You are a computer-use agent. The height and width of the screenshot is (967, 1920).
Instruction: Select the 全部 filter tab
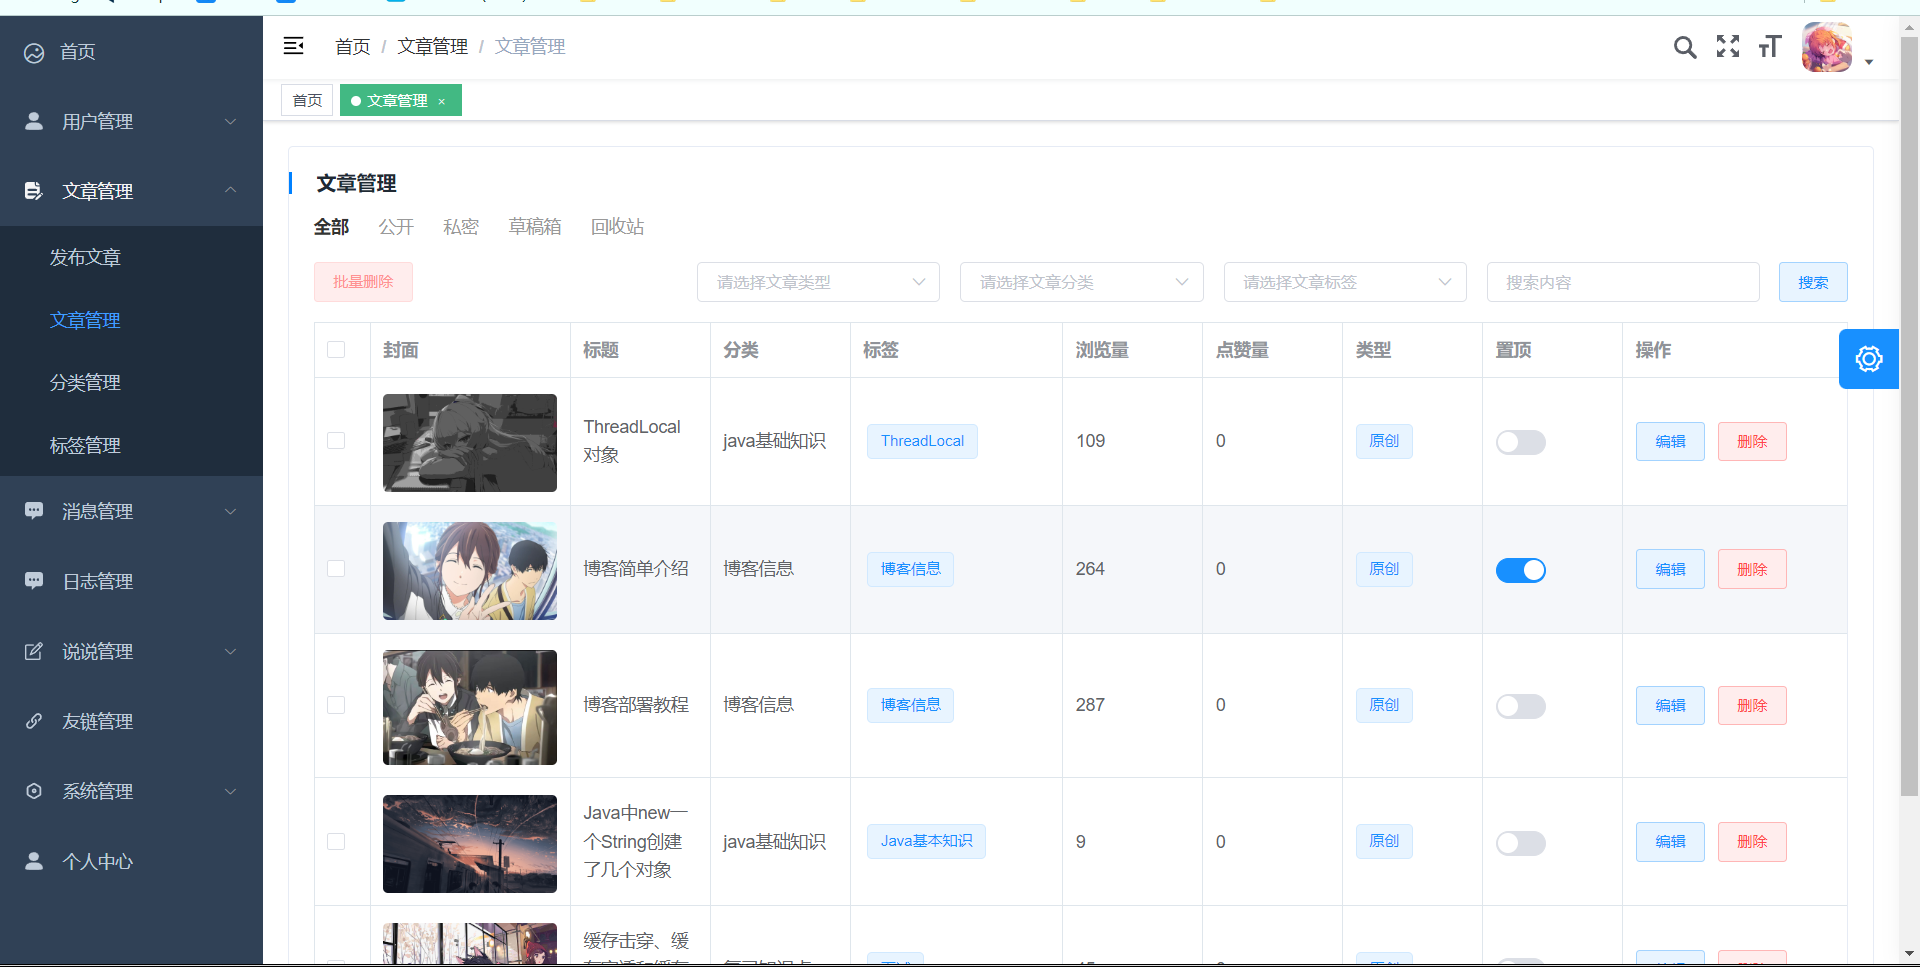[x=331, y=227]
